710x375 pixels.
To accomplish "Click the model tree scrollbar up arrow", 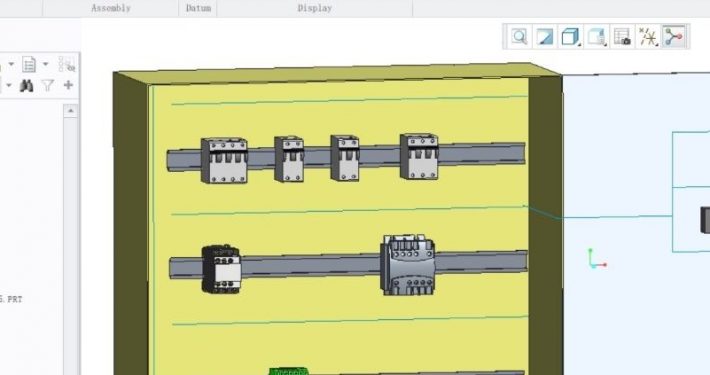I will pyautogui.click(x=71, y=111).
